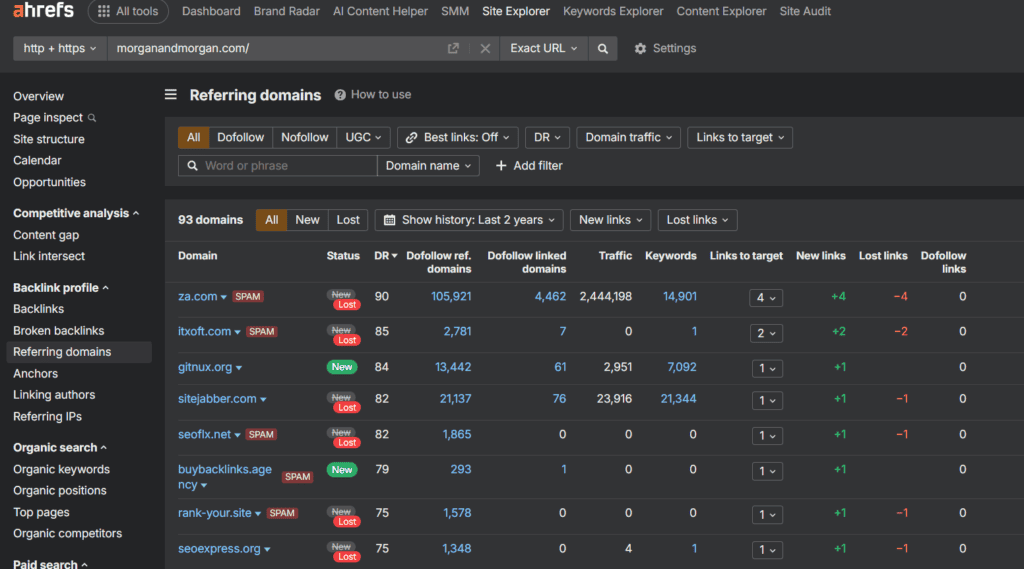Open target URL in new tab icon
The image size is (1024, 569).
(x=453, y=48)
